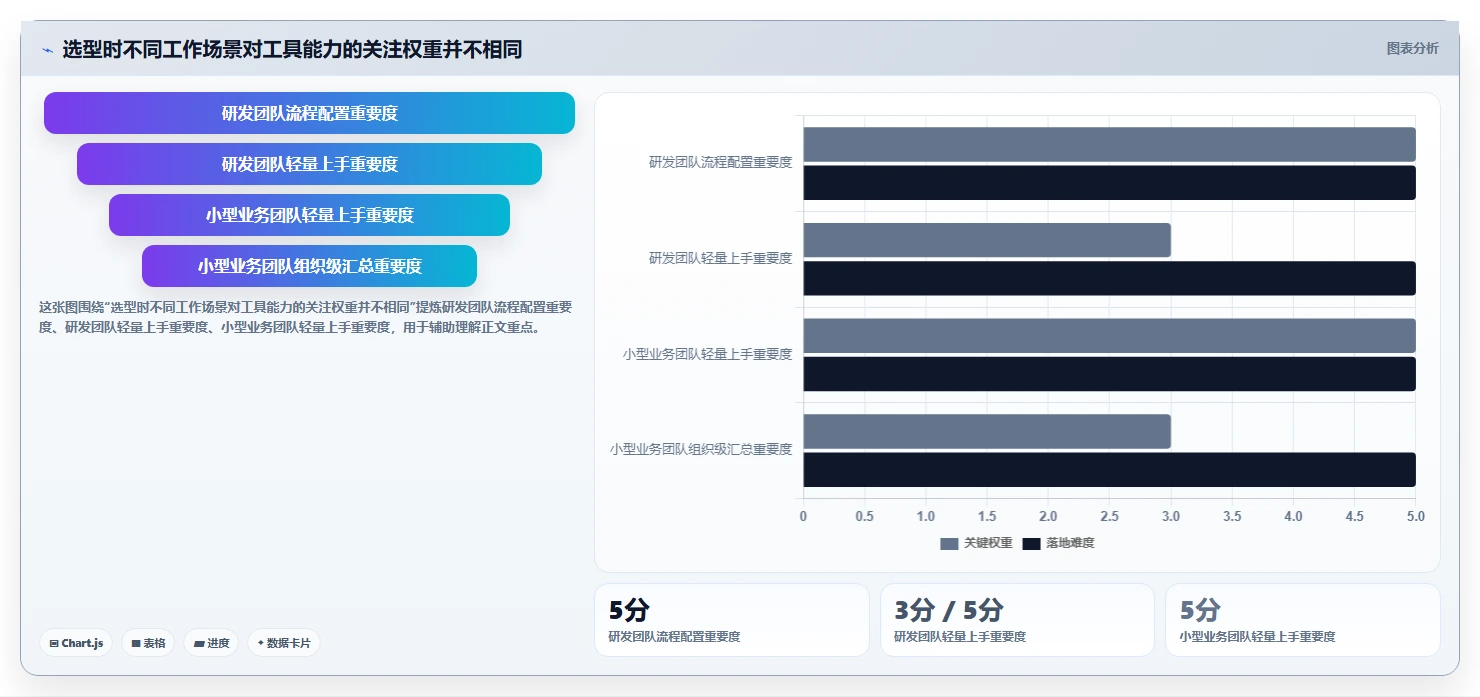Click y-axis label 研发团队流程配置重要度
The width and height of the screenshot is (1480, 697).
click(x=720, y=162)
